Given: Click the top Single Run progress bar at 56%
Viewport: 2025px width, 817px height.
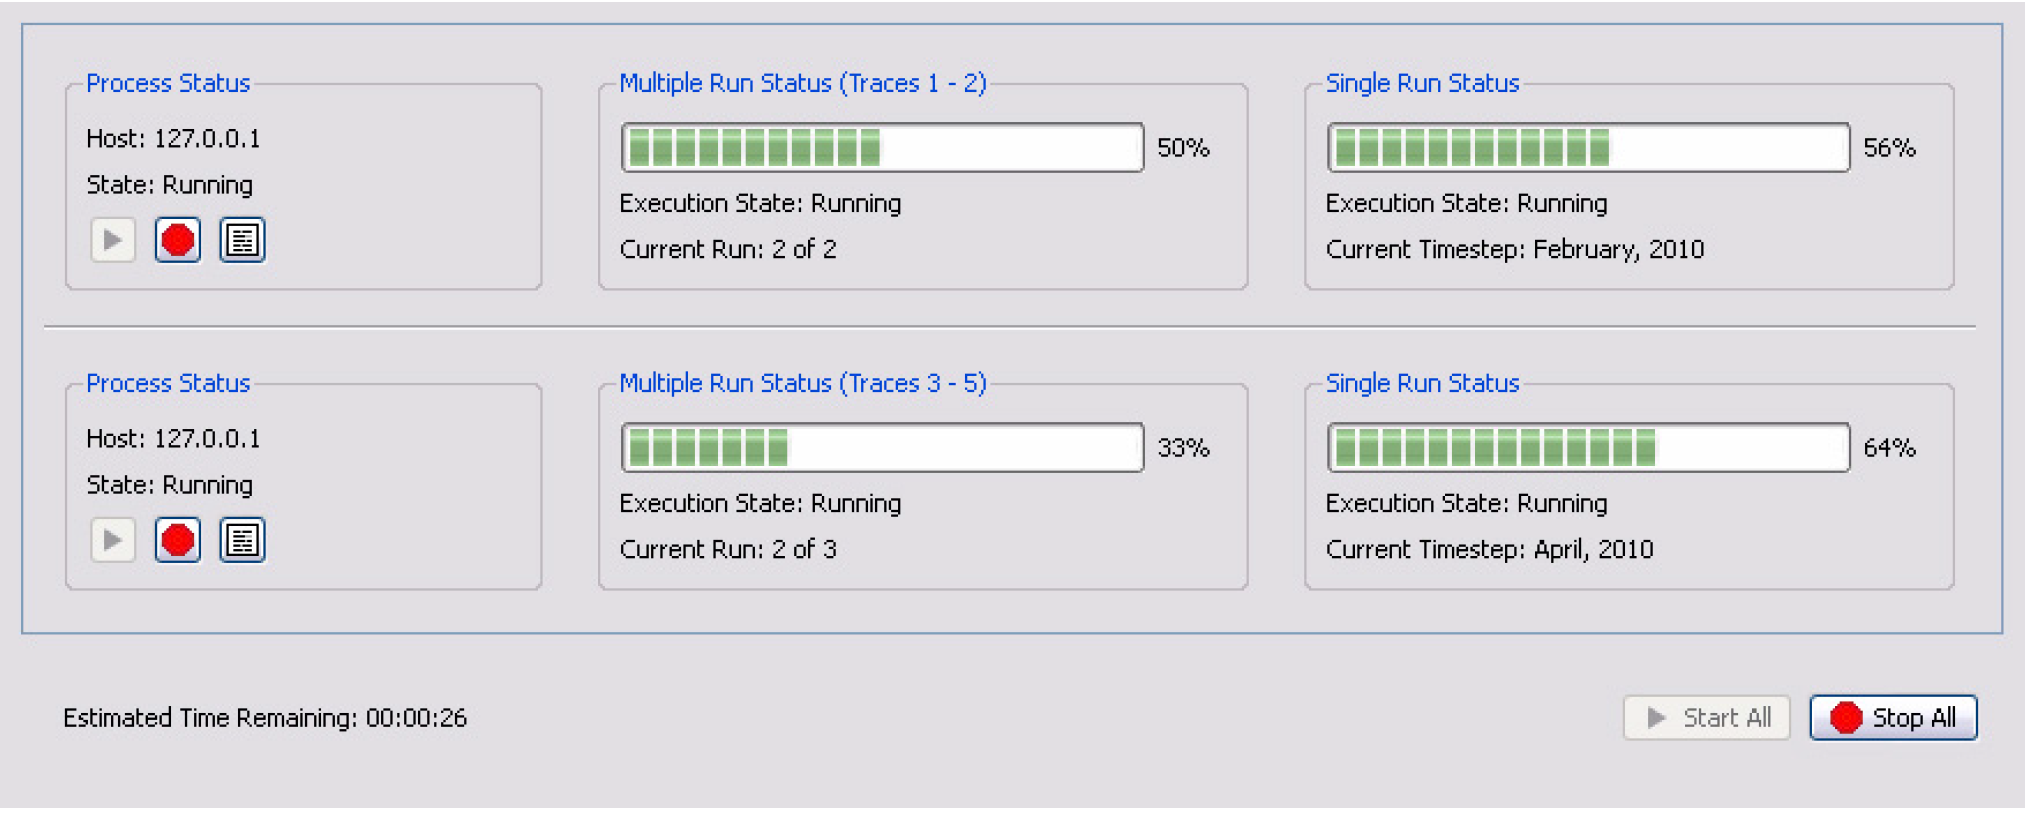Looking at the screenshot, I should (x=1588, y=148).
